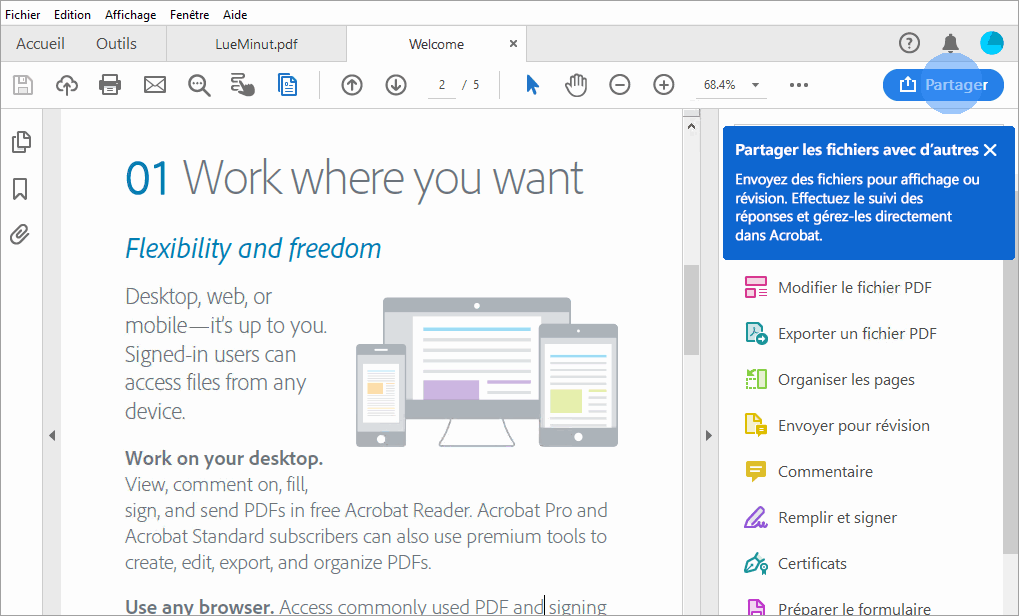1019x616 pixels.
Task: Click in the page number field
Action: tap(441, 85)
